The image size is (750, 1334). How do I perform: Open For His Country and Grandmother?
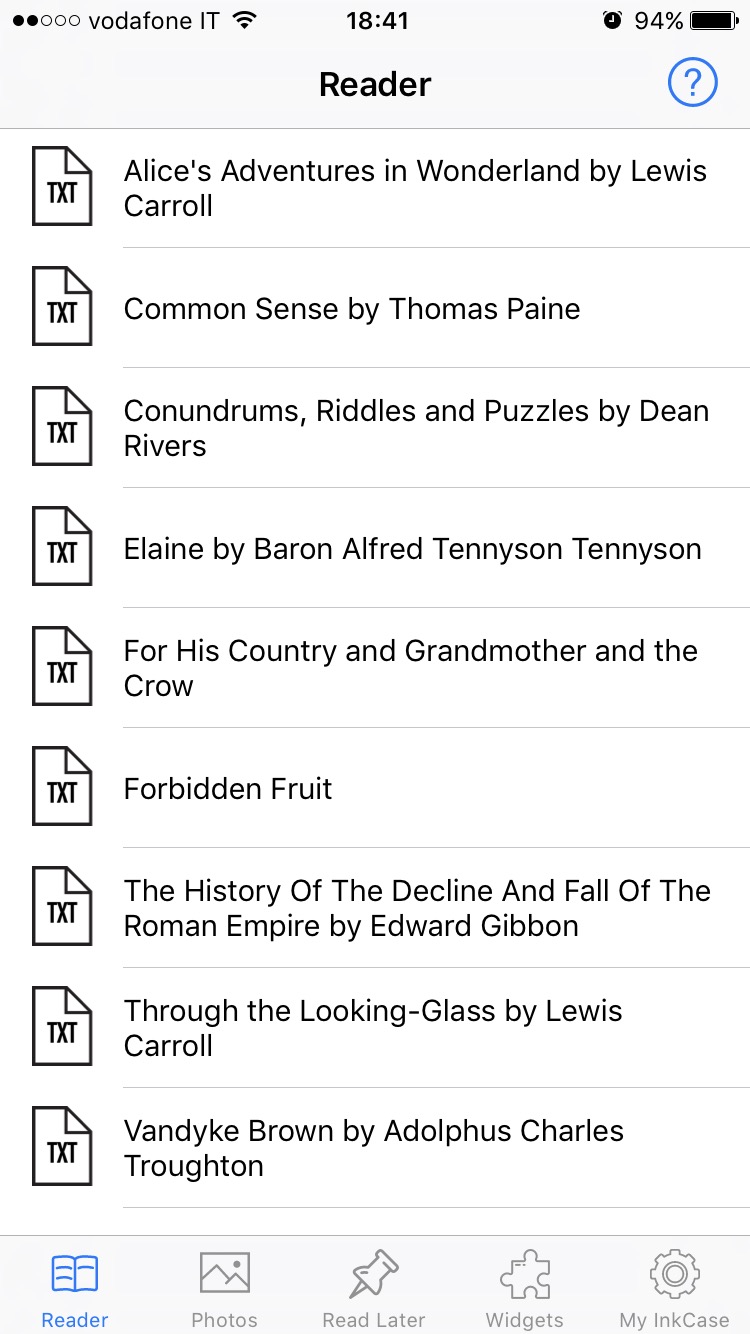point(410,668)
